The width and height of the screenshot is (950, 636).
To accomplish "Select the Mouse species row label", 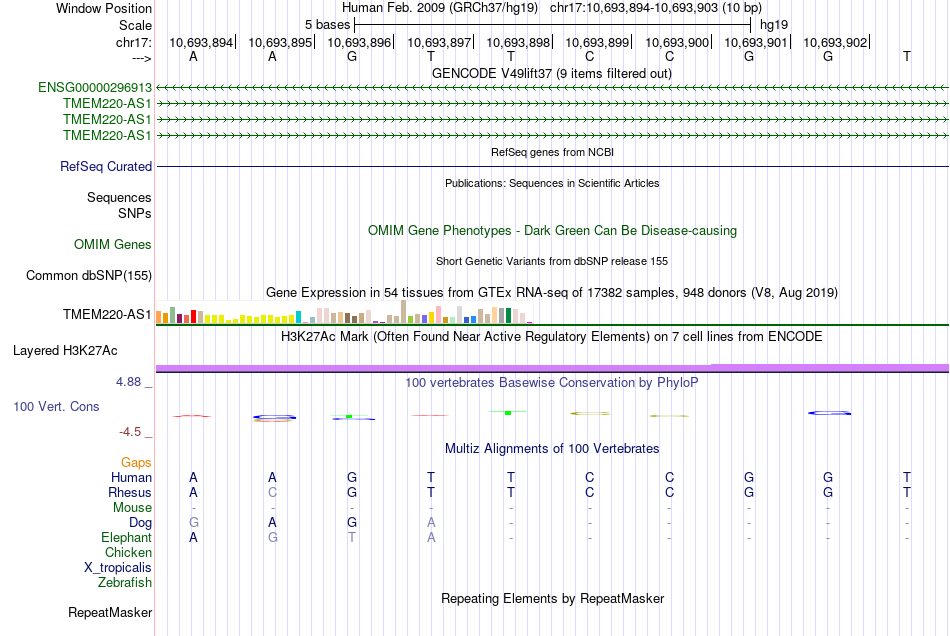I will pos(133,508).
